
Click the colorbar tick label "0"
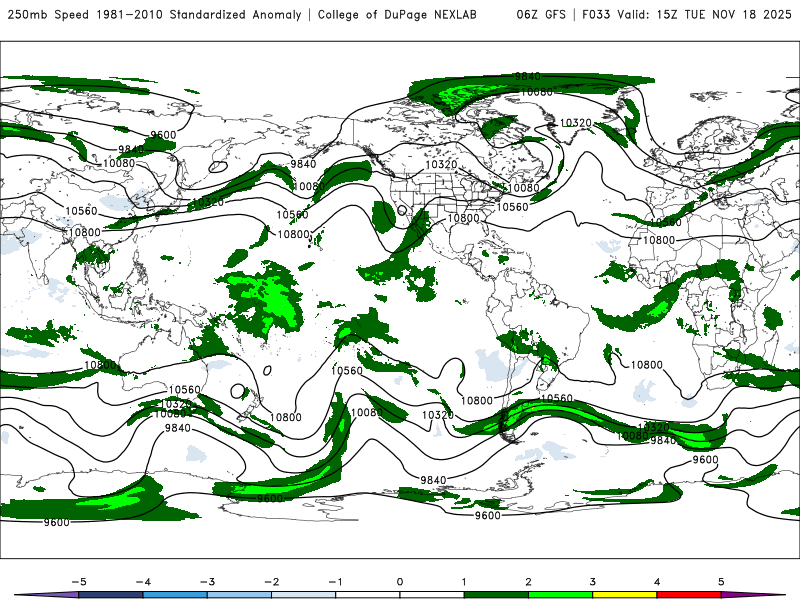(x=399, y=582)
